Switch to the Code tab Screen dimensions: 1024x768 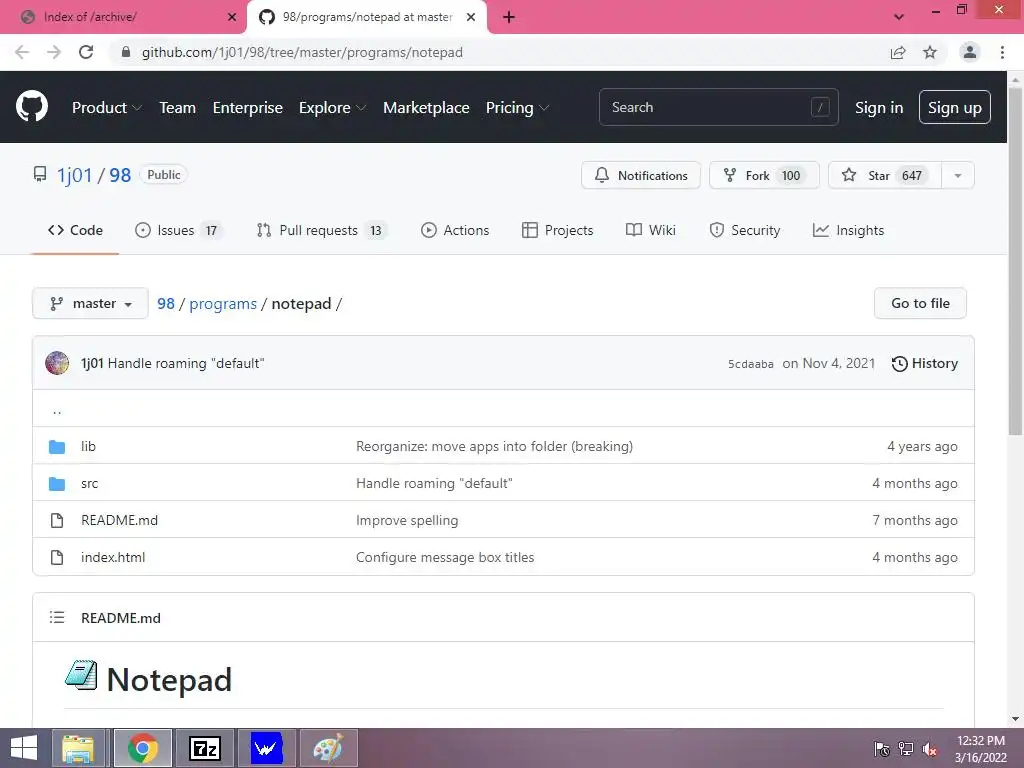(75, 231)
